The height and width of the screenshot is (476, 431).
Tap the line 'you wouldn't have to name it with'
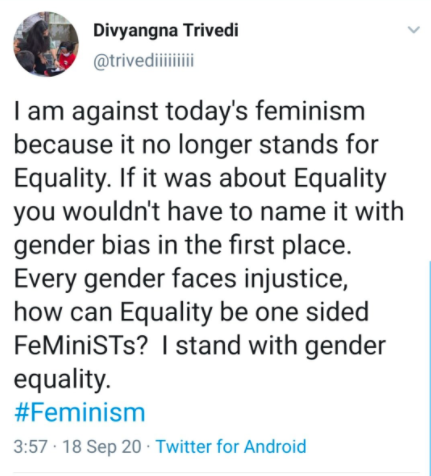click(209, 212)
